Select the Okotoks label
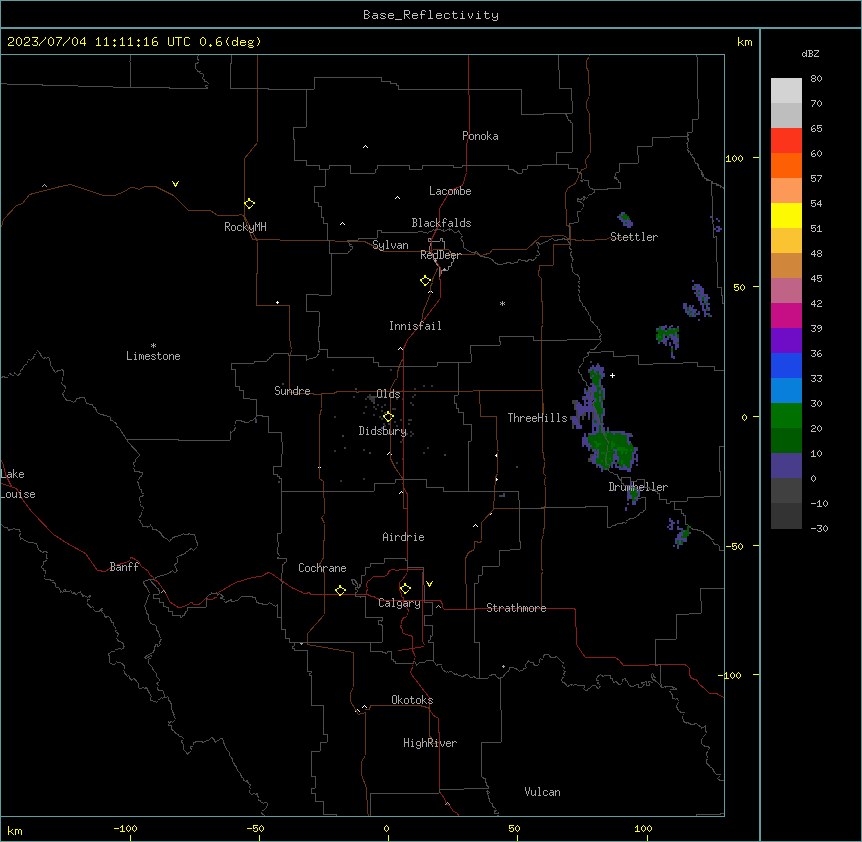The width and height of the screenshot is (862, 842). tap(412, 700)
